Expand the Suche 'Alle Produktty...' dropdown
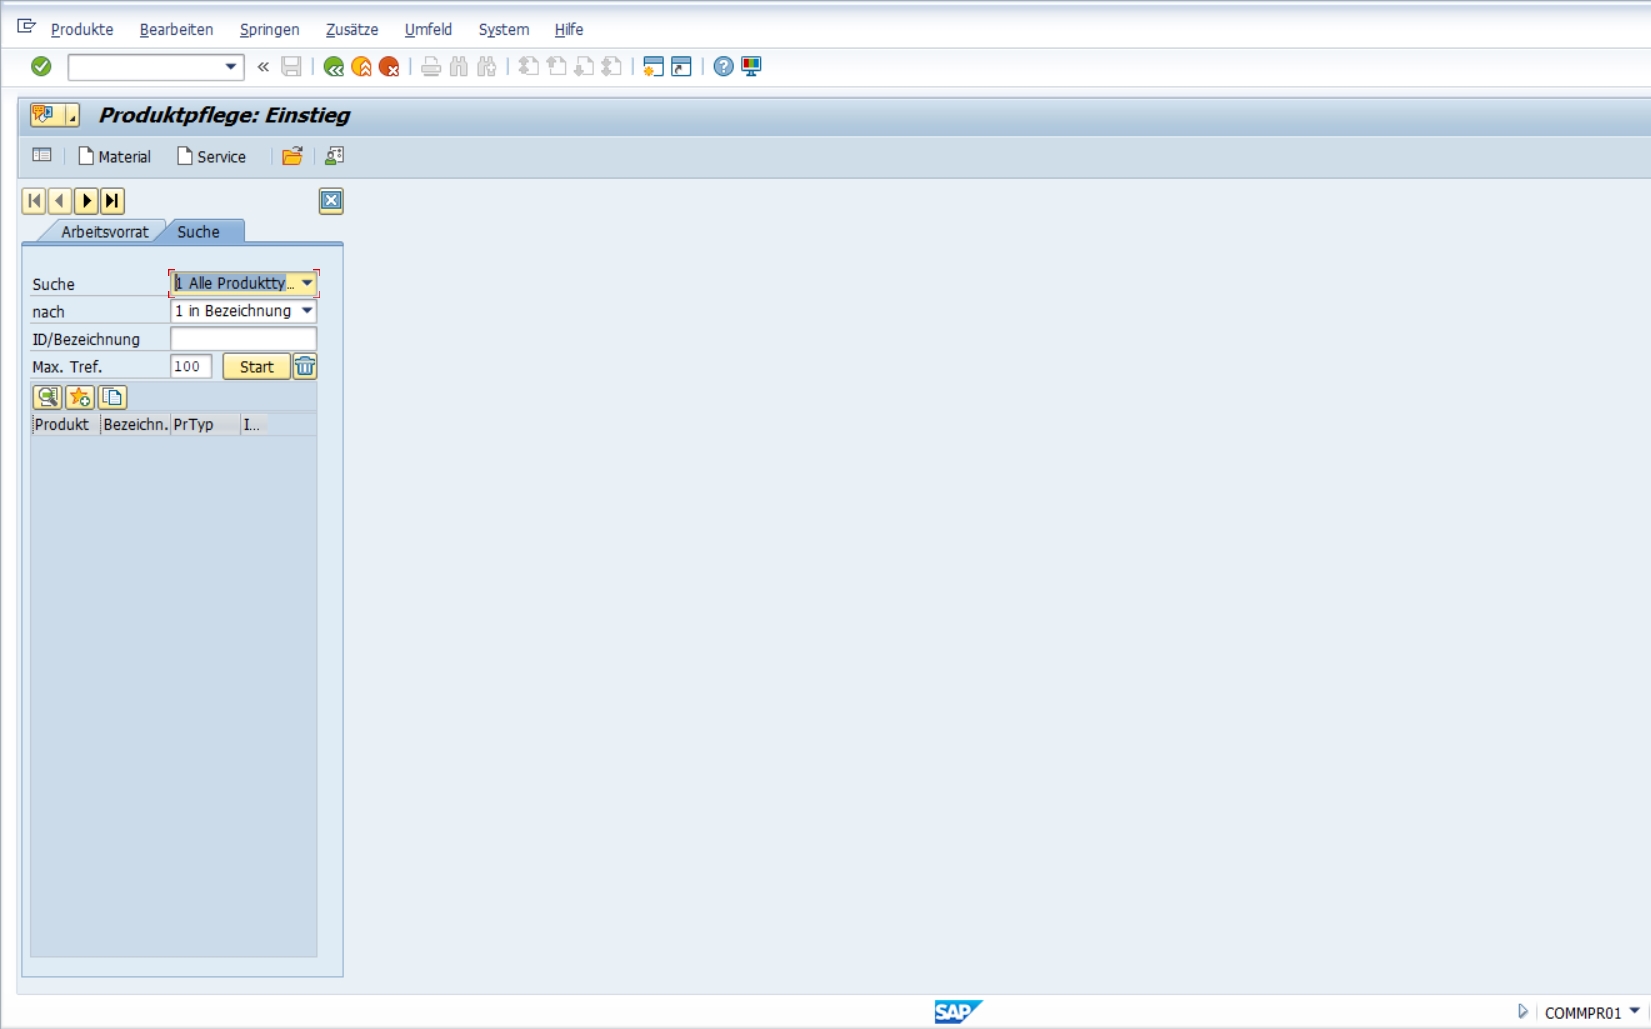The height and width of the screenshot is (1029, 1651). (x=307, y=283)
